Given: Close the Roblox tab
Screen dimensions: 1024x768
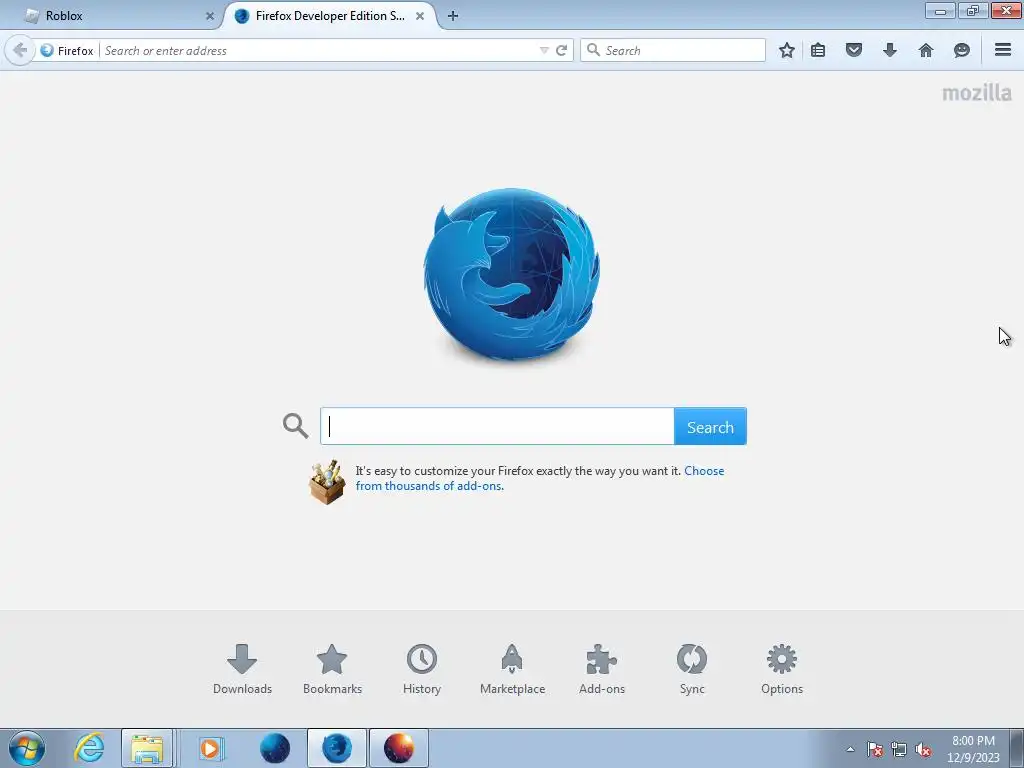Looking at the screenshot, I should (210, 16).
